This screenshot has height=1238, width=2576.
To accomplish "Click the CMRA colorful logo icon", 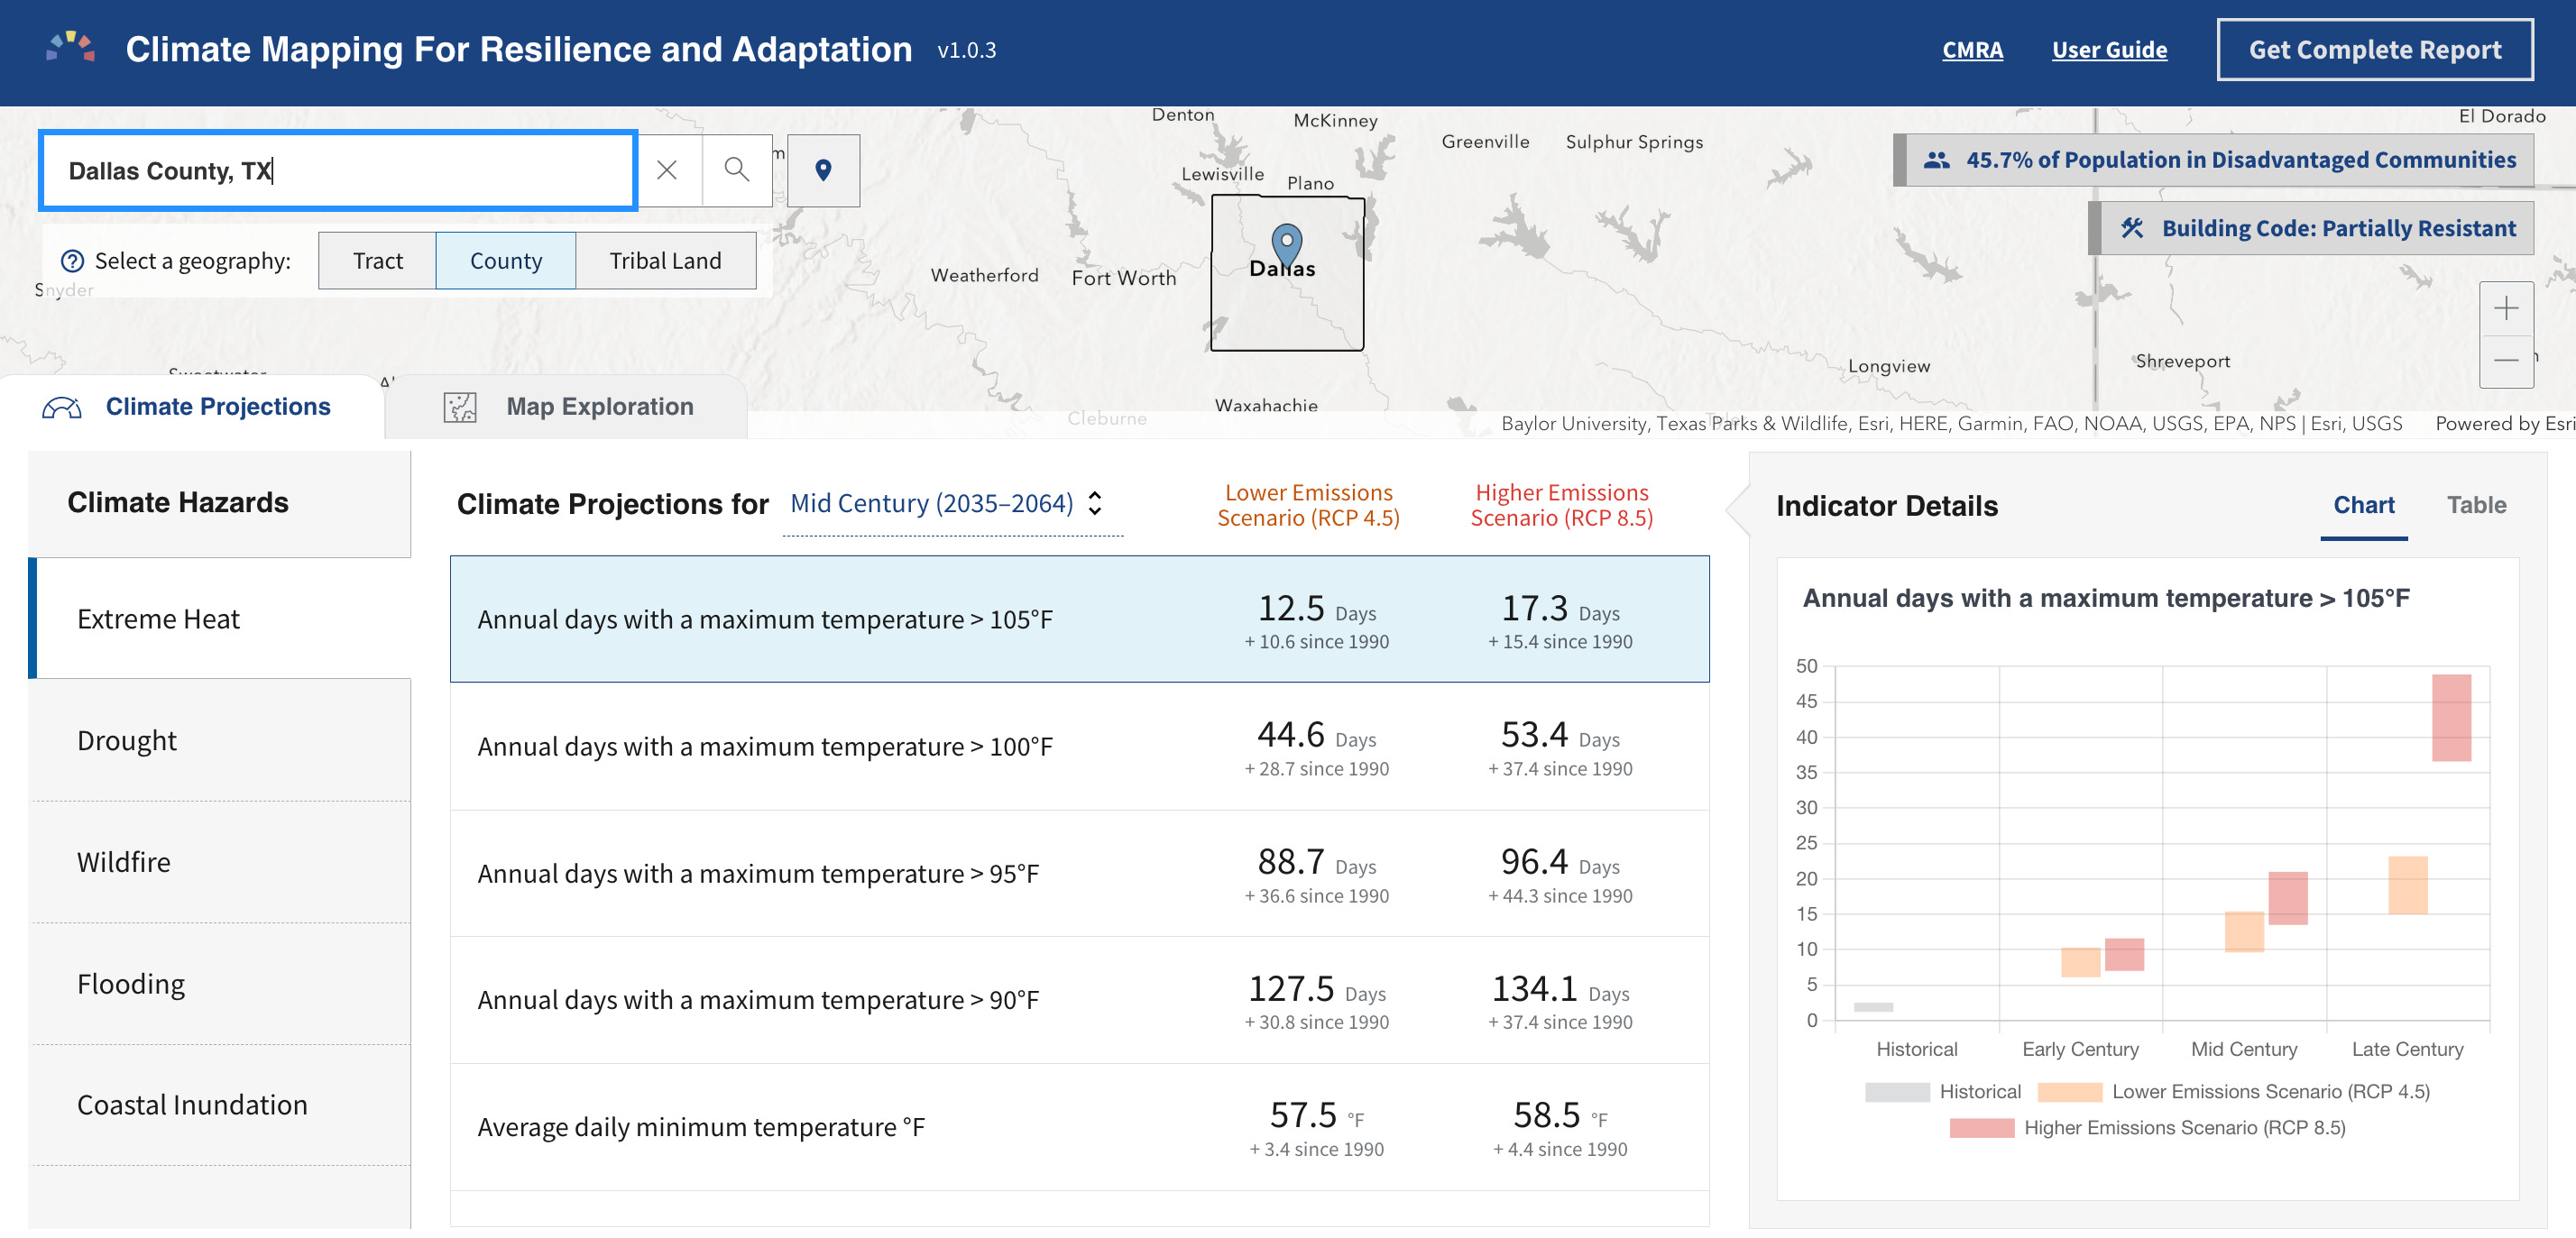I will tap(70, 48).
